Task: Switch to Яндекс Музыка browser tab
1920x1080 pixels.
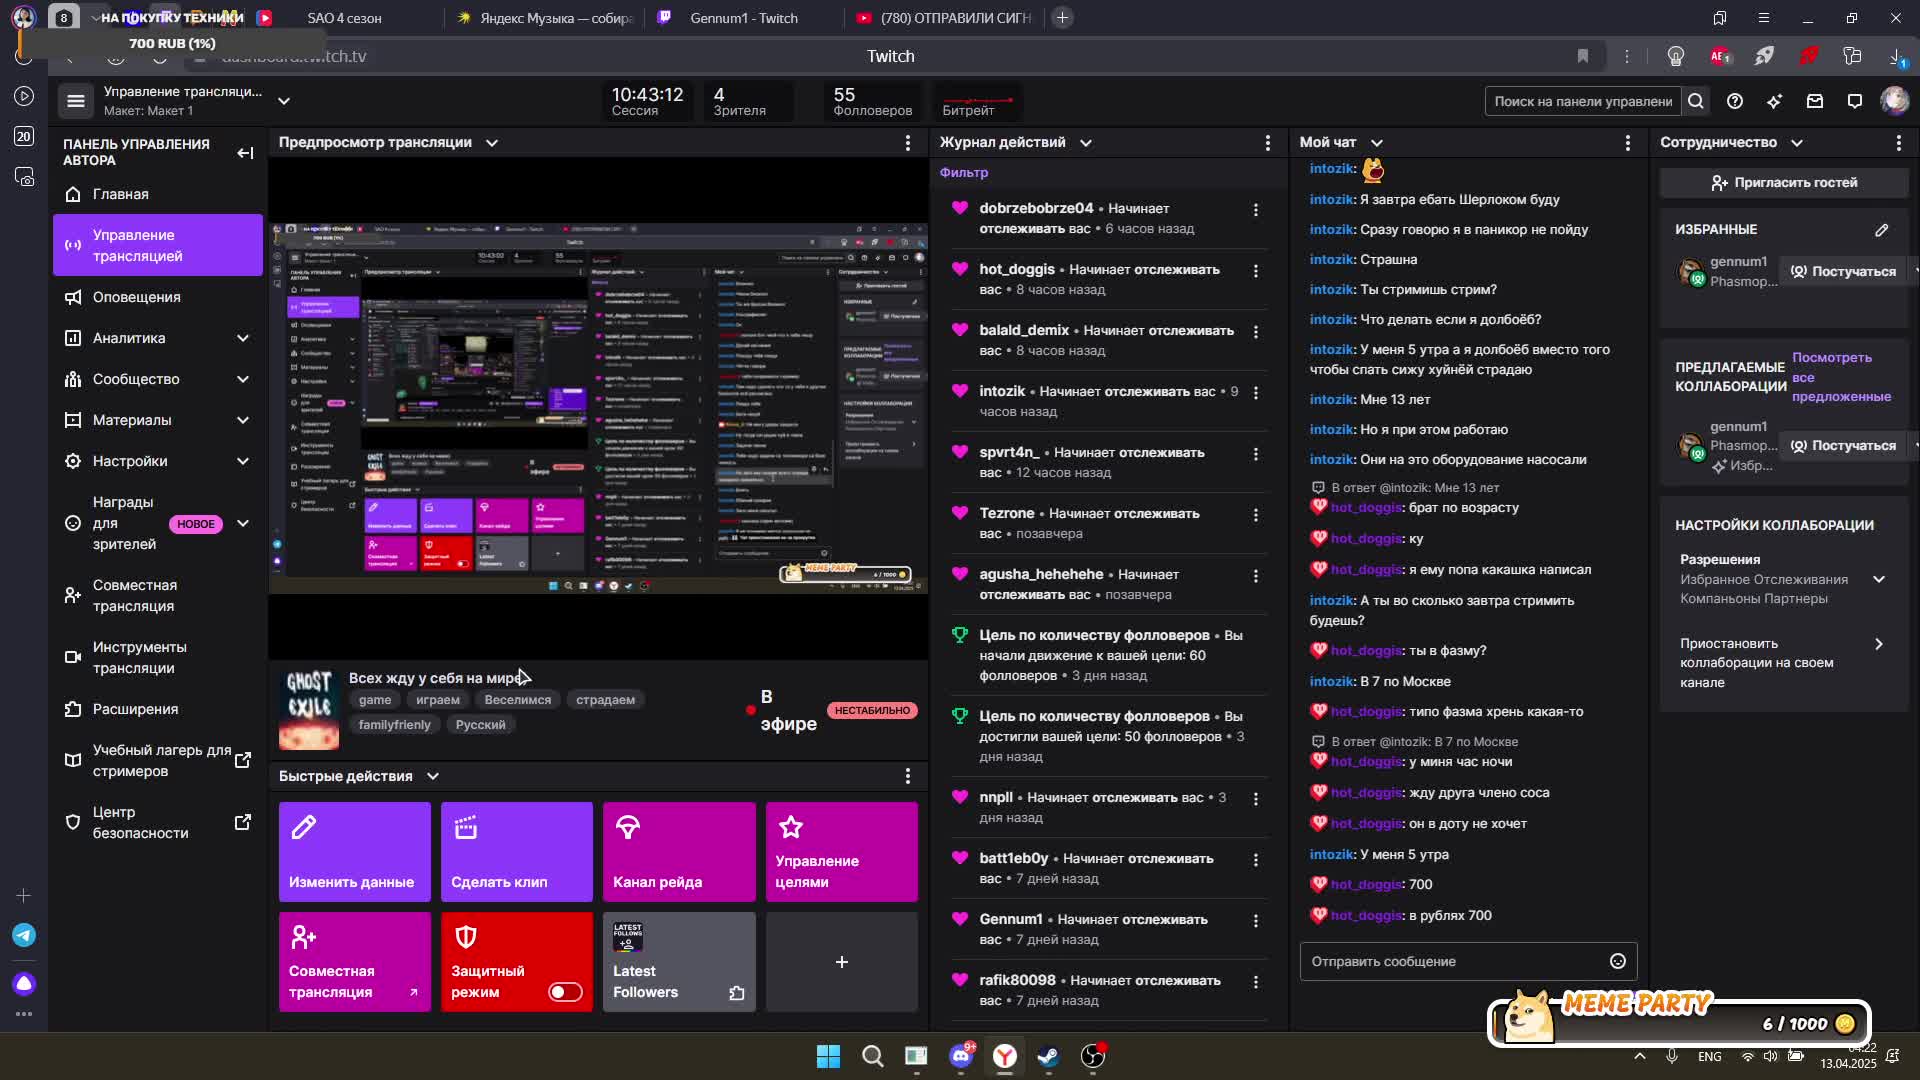Action: 546,18
